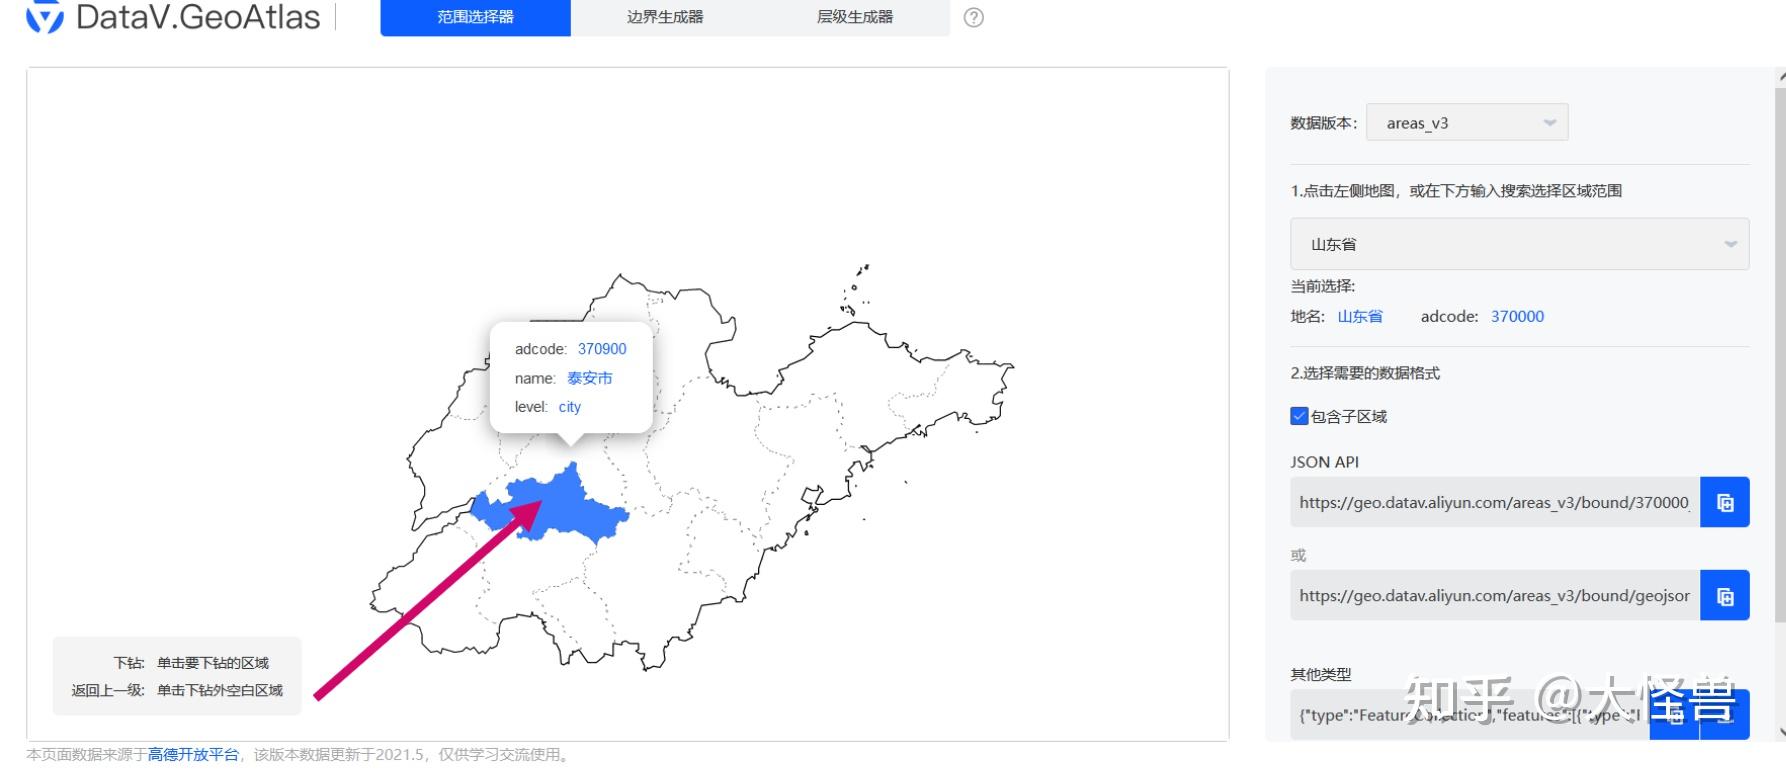Click the 2.选择需要的数据格式 heading

tap(1365, 373)
